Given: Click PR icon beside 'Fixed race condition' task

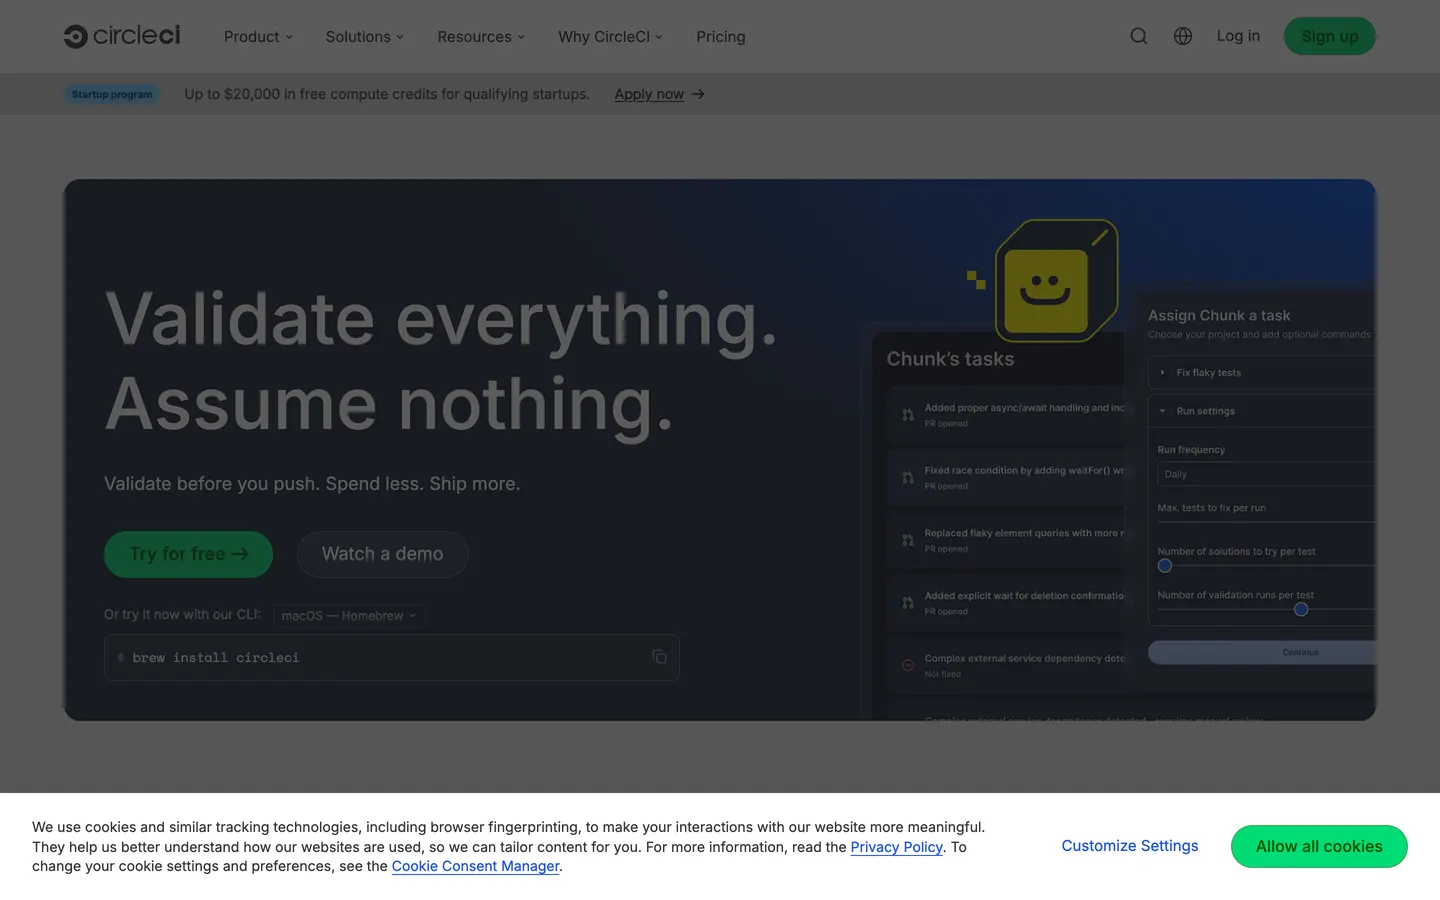Looking at the screenshot, I should [x=908, y=478].
